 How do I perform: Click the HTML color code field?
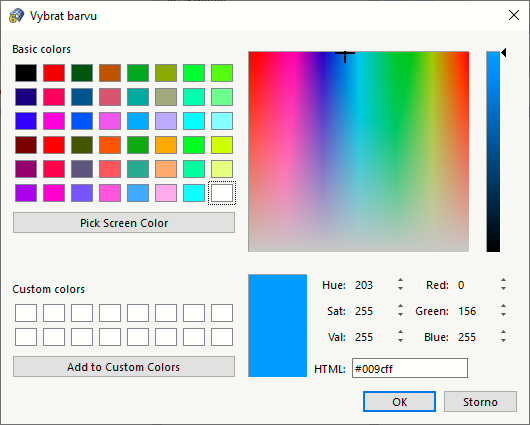[410, 368]
